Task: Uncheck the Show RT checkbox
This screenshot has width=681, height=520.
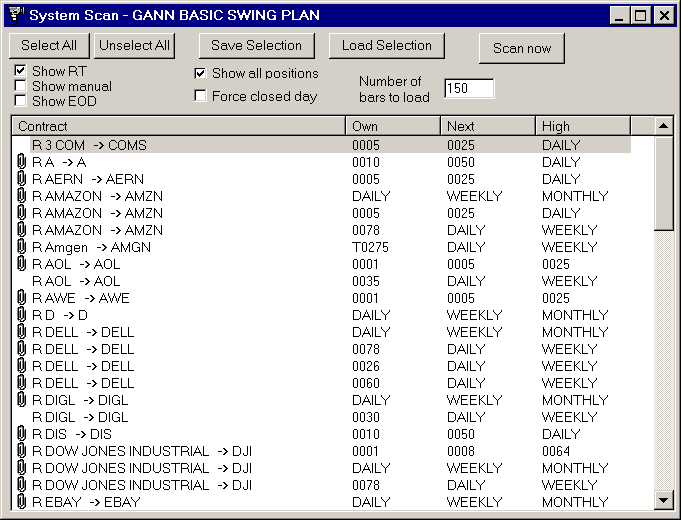Action: [x=21, y=71]
